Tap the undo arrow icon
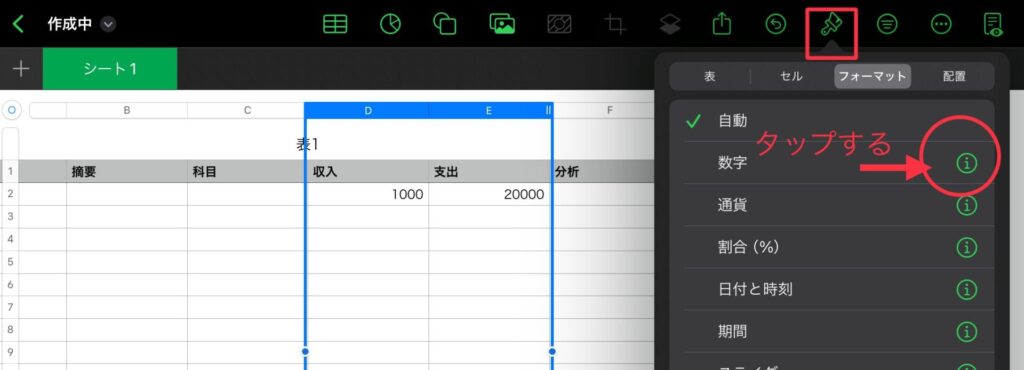 tap(775, 24)
